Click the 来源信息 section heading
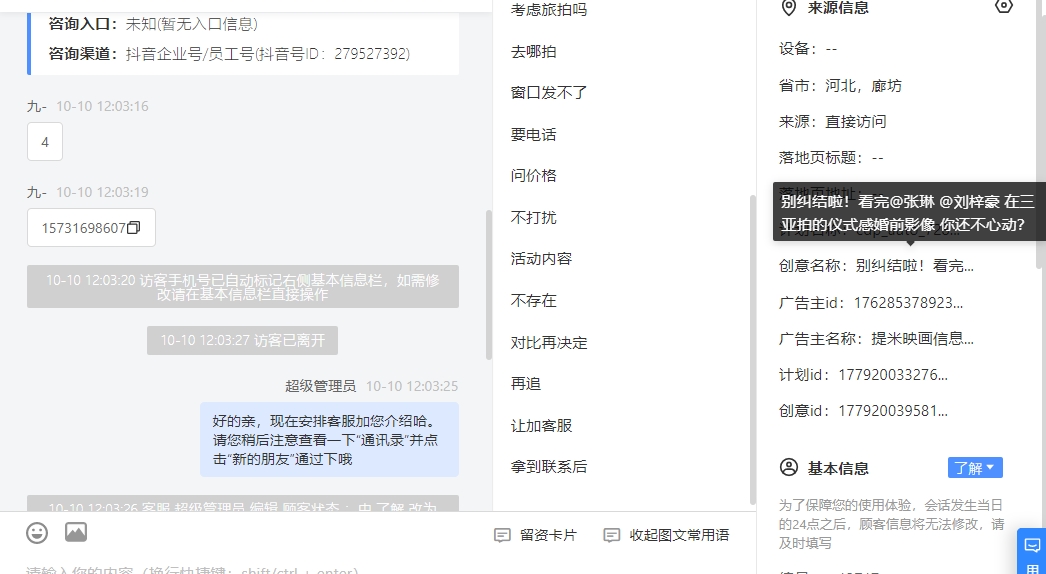 click(x=838, y=8)
